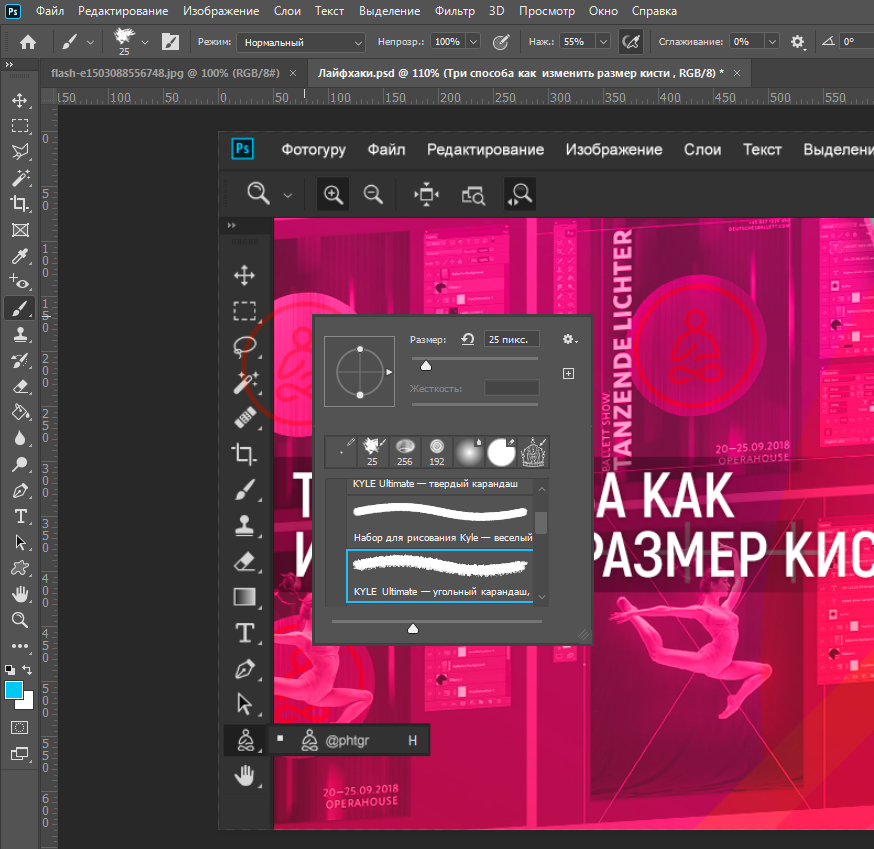
Task: Toggle pen pressure controls opacity
Action: 501,42
